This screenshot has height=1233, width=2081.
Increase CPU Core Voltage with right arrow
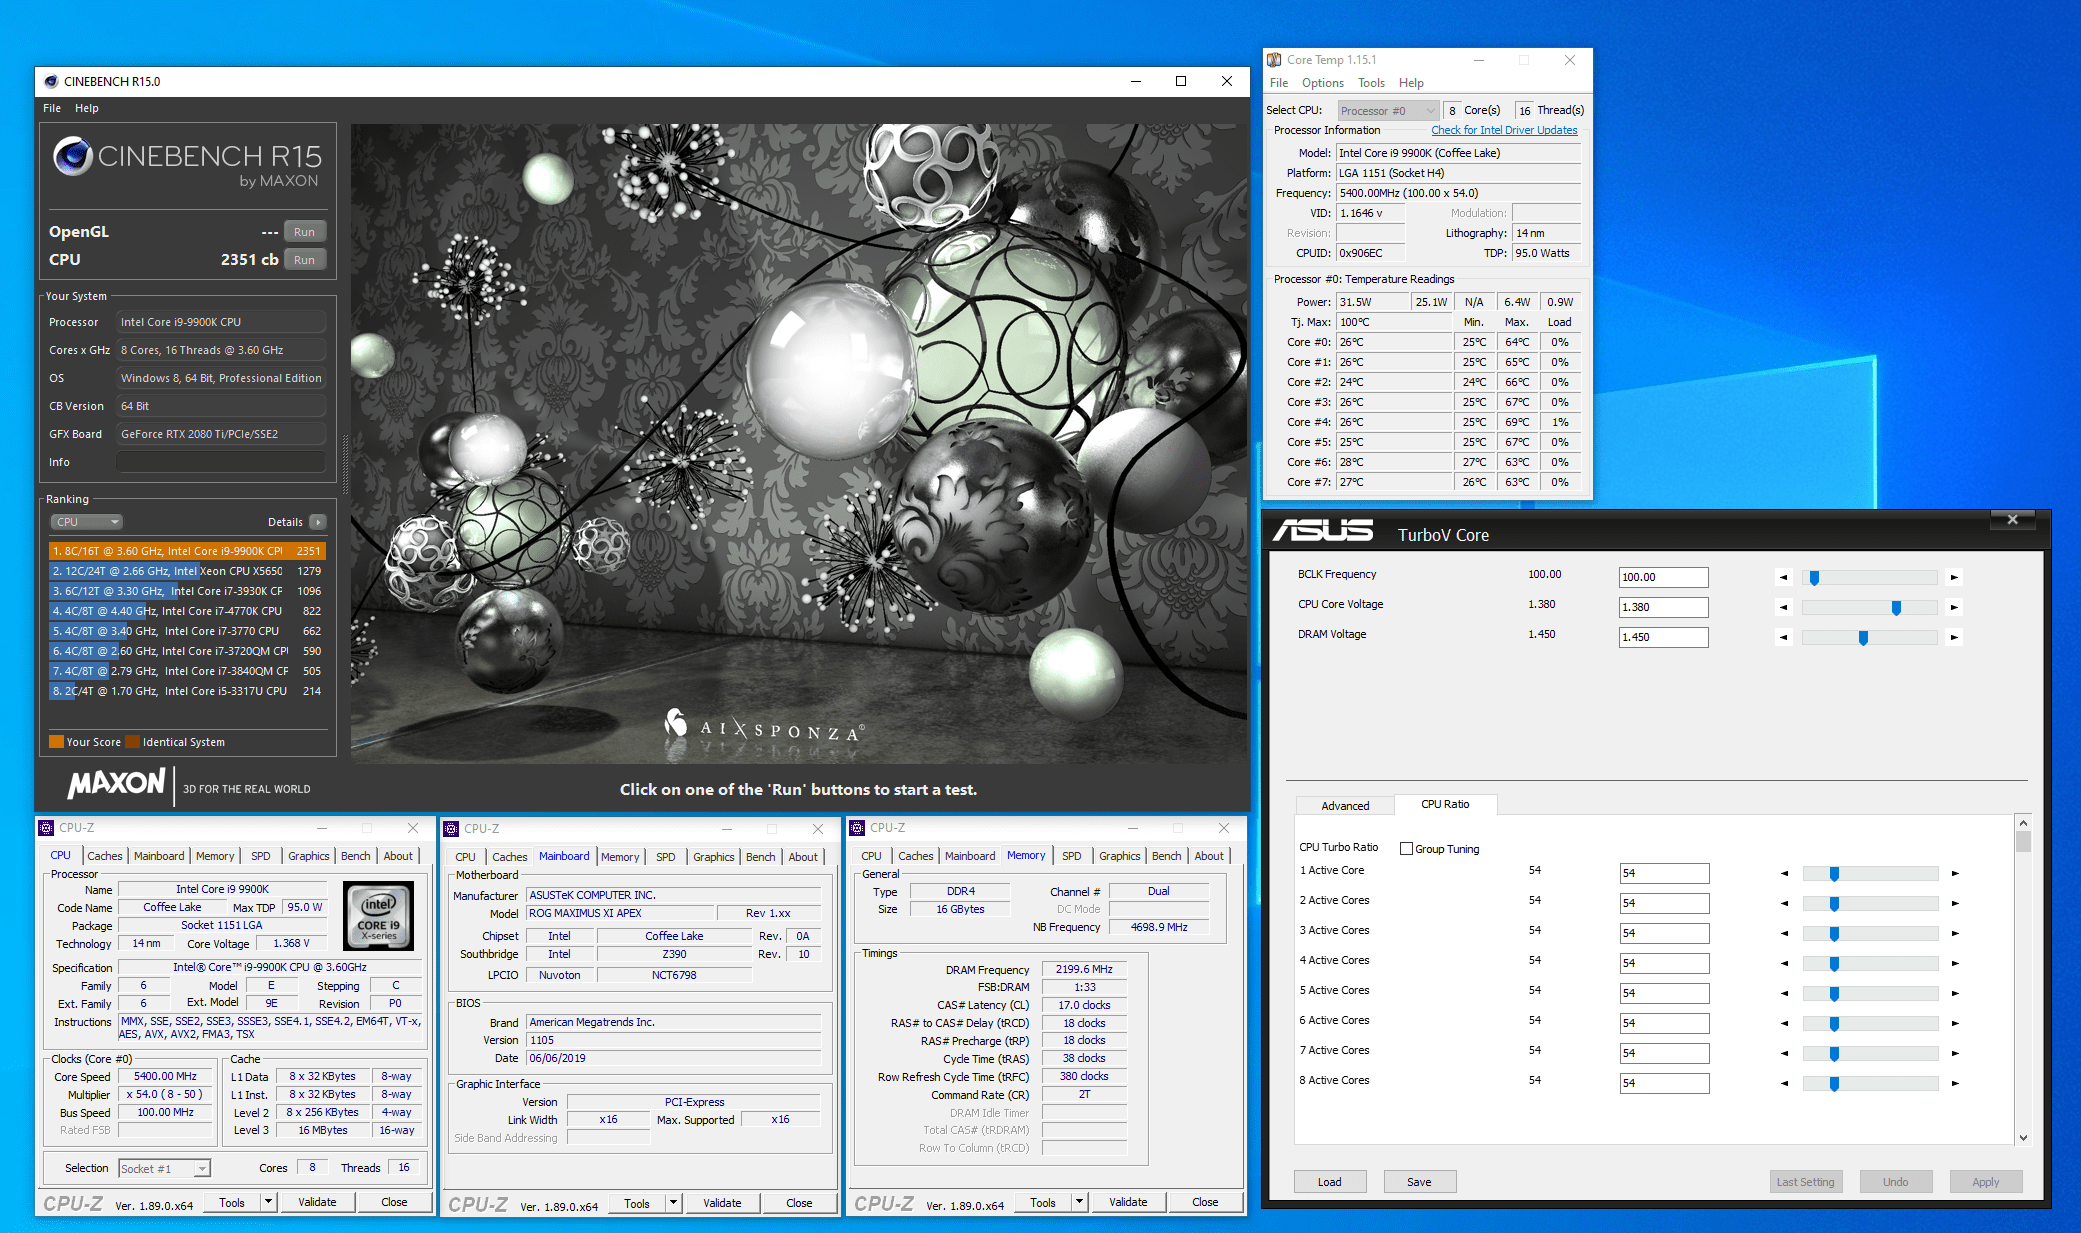1954,607
